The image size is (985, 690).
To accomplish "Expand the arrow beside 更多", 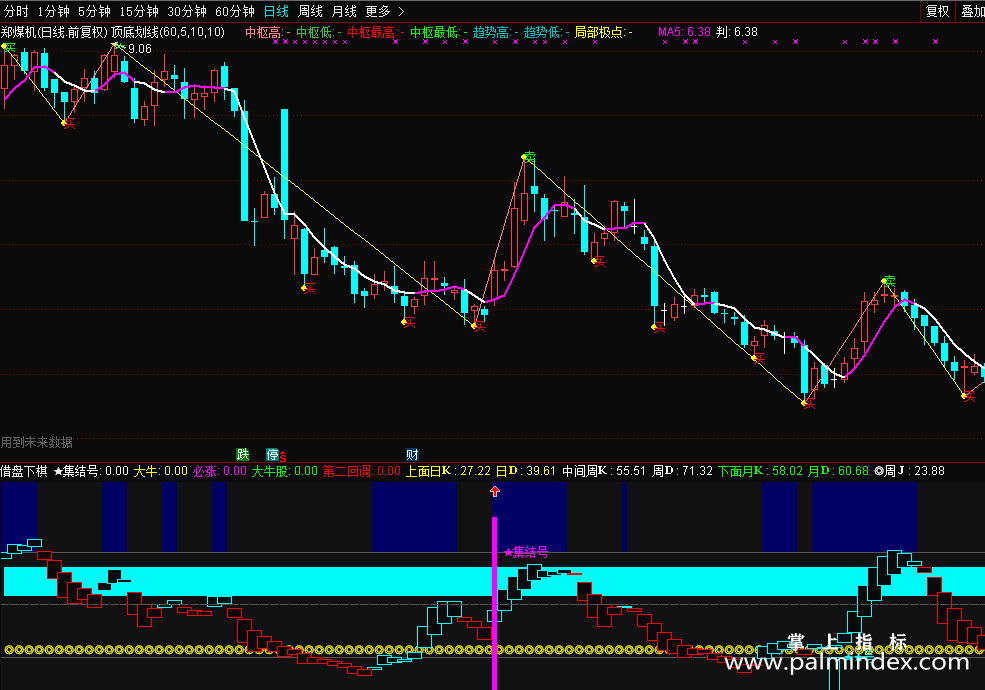I will [401, 11].
